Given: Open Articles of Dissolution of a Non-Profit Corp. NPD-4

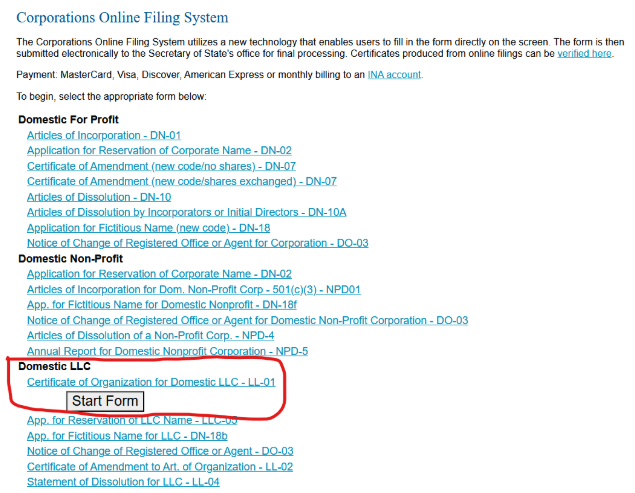Looking at the screenshot, I should (x=151, y=336).
